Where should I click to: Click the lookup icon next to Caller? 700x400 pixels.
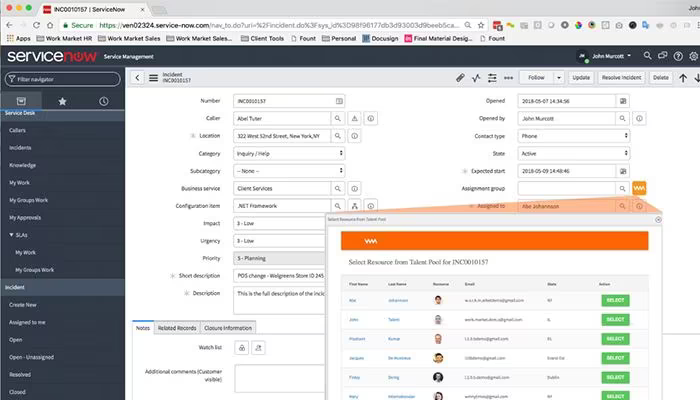pyautogui.click(x=338, y=118)
